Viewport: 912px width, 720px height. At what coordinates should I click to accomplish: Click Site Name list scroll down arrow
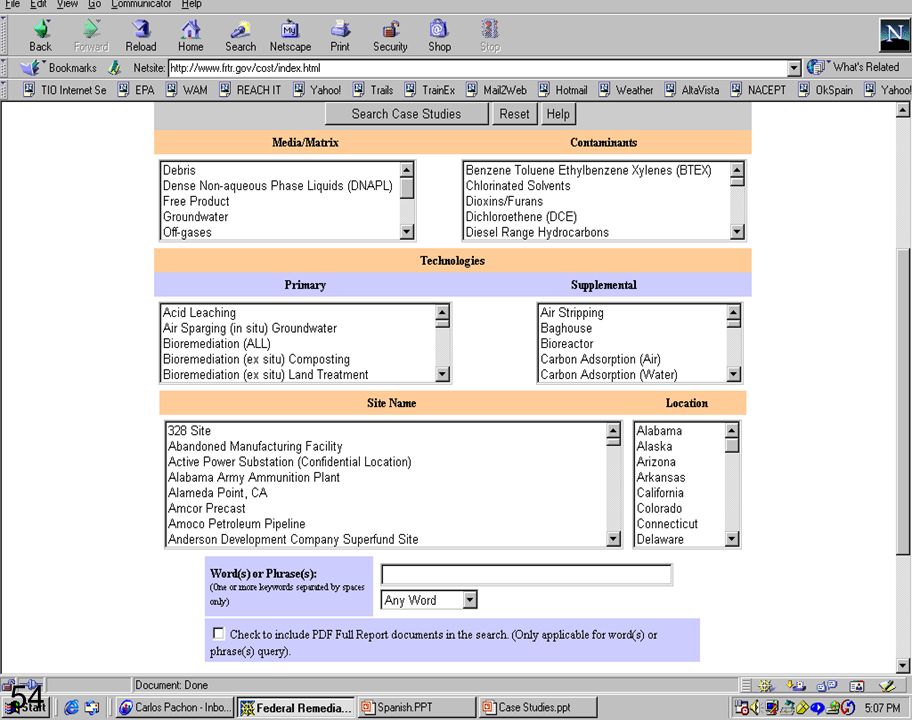click(613, 539)
